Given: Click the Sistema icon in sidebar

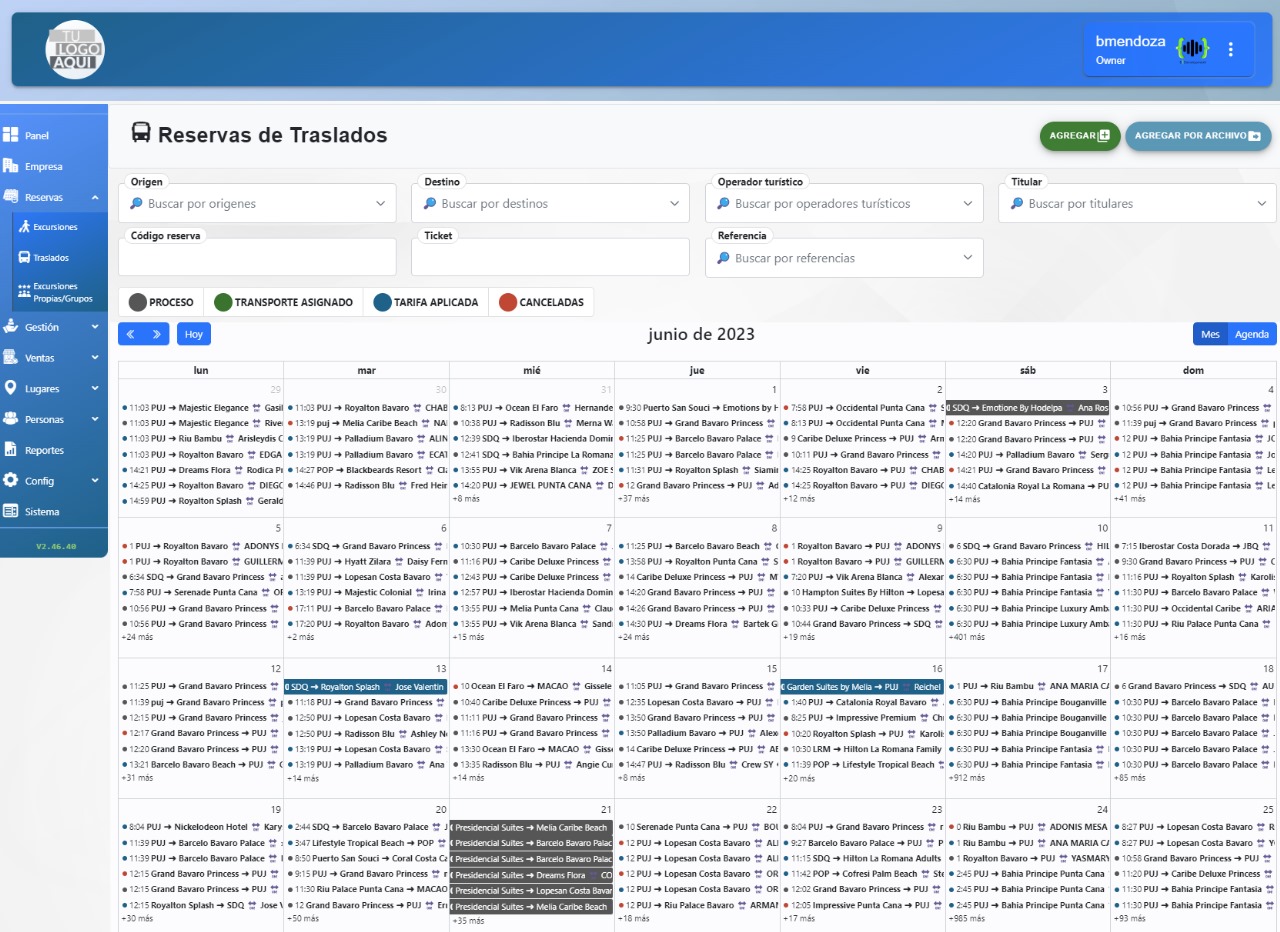Looking at the screenshot, I should 11,511.
